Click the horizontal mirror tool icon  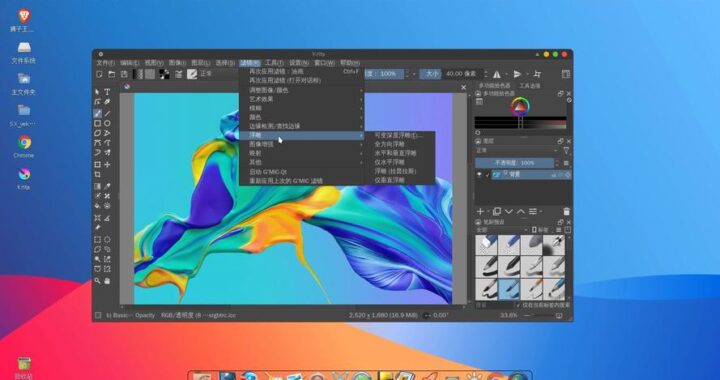click(497, 74)
